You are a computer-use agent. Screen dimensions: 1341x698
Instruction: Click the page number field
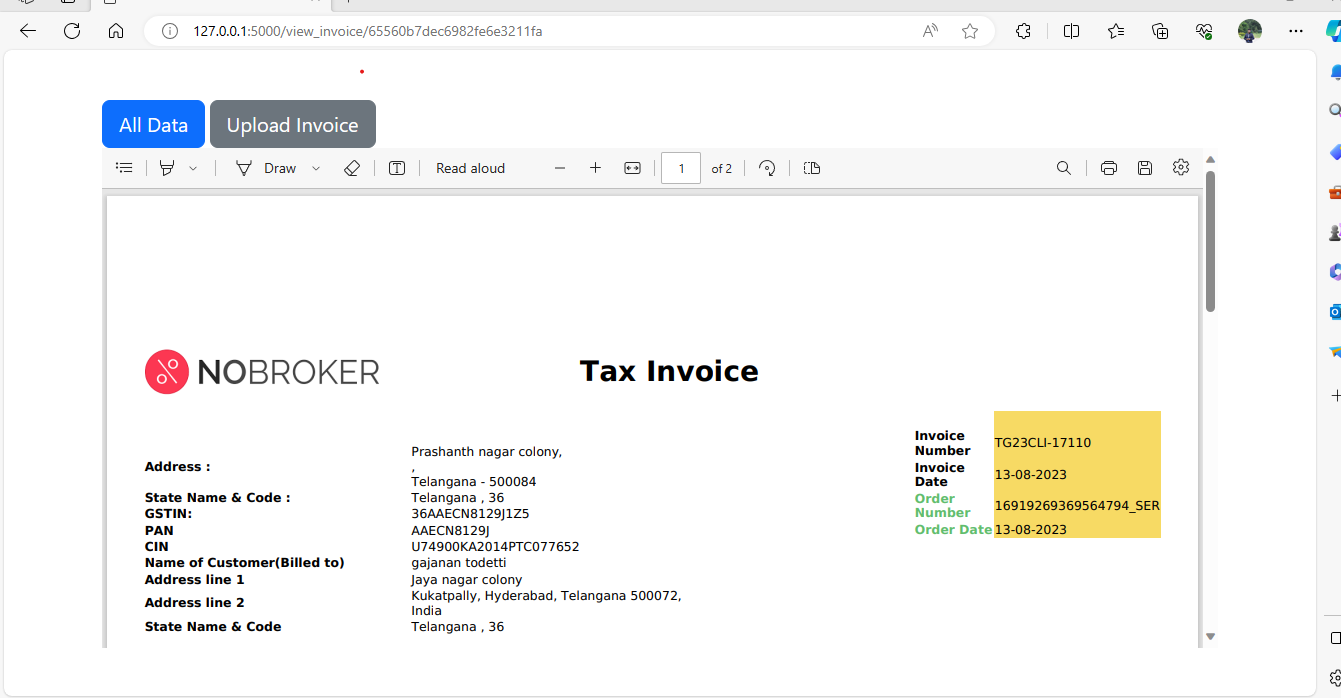681,167
